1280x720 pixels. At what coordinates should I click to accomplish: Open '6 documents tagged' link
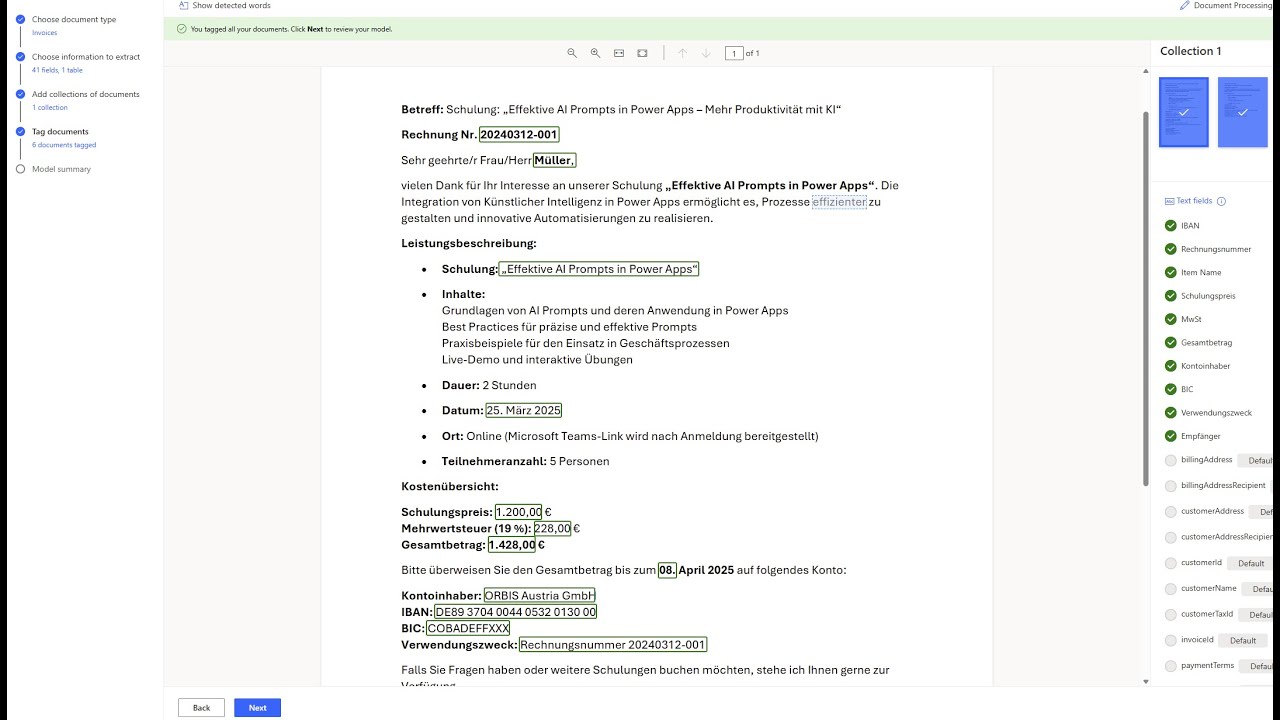click(x=64, y=145)
